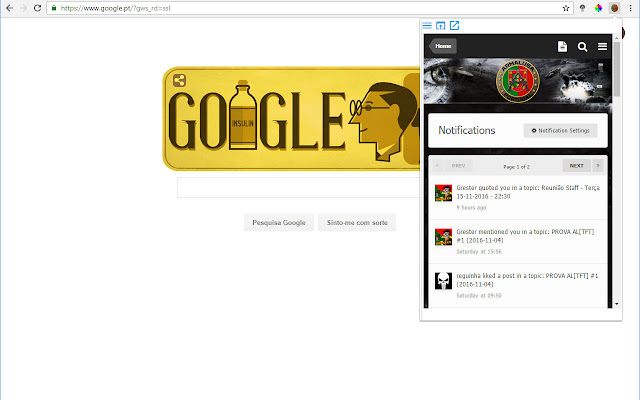Click Grester's avatar on the mentioned notification

pos(443,237)
